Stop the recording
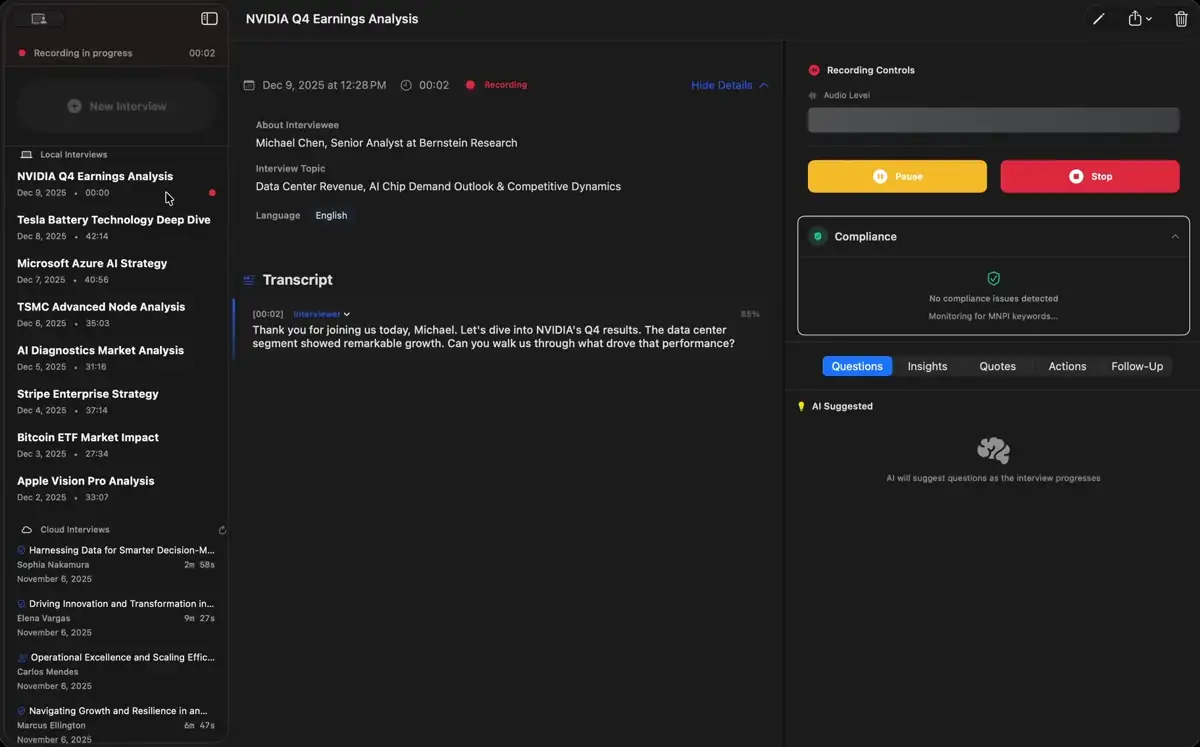 click(x=1089, y=177)
